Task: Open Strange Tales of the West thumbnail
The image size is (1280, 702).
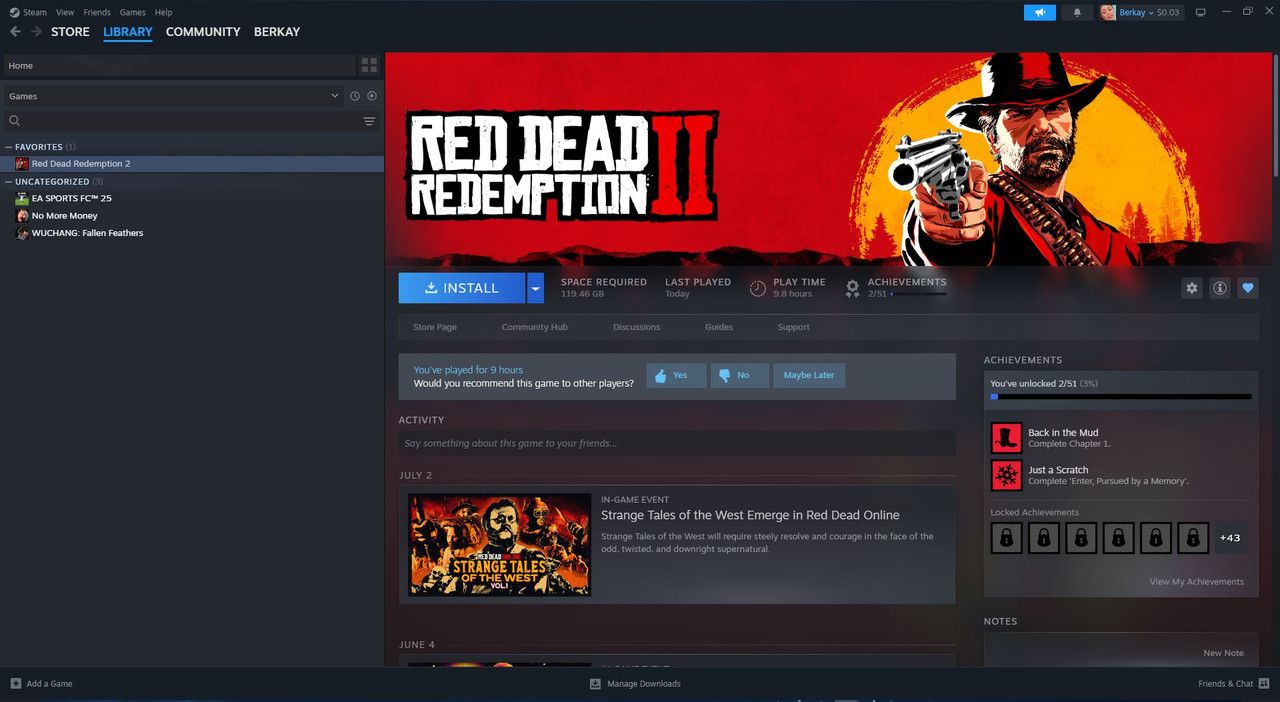Action: [499, 545]
